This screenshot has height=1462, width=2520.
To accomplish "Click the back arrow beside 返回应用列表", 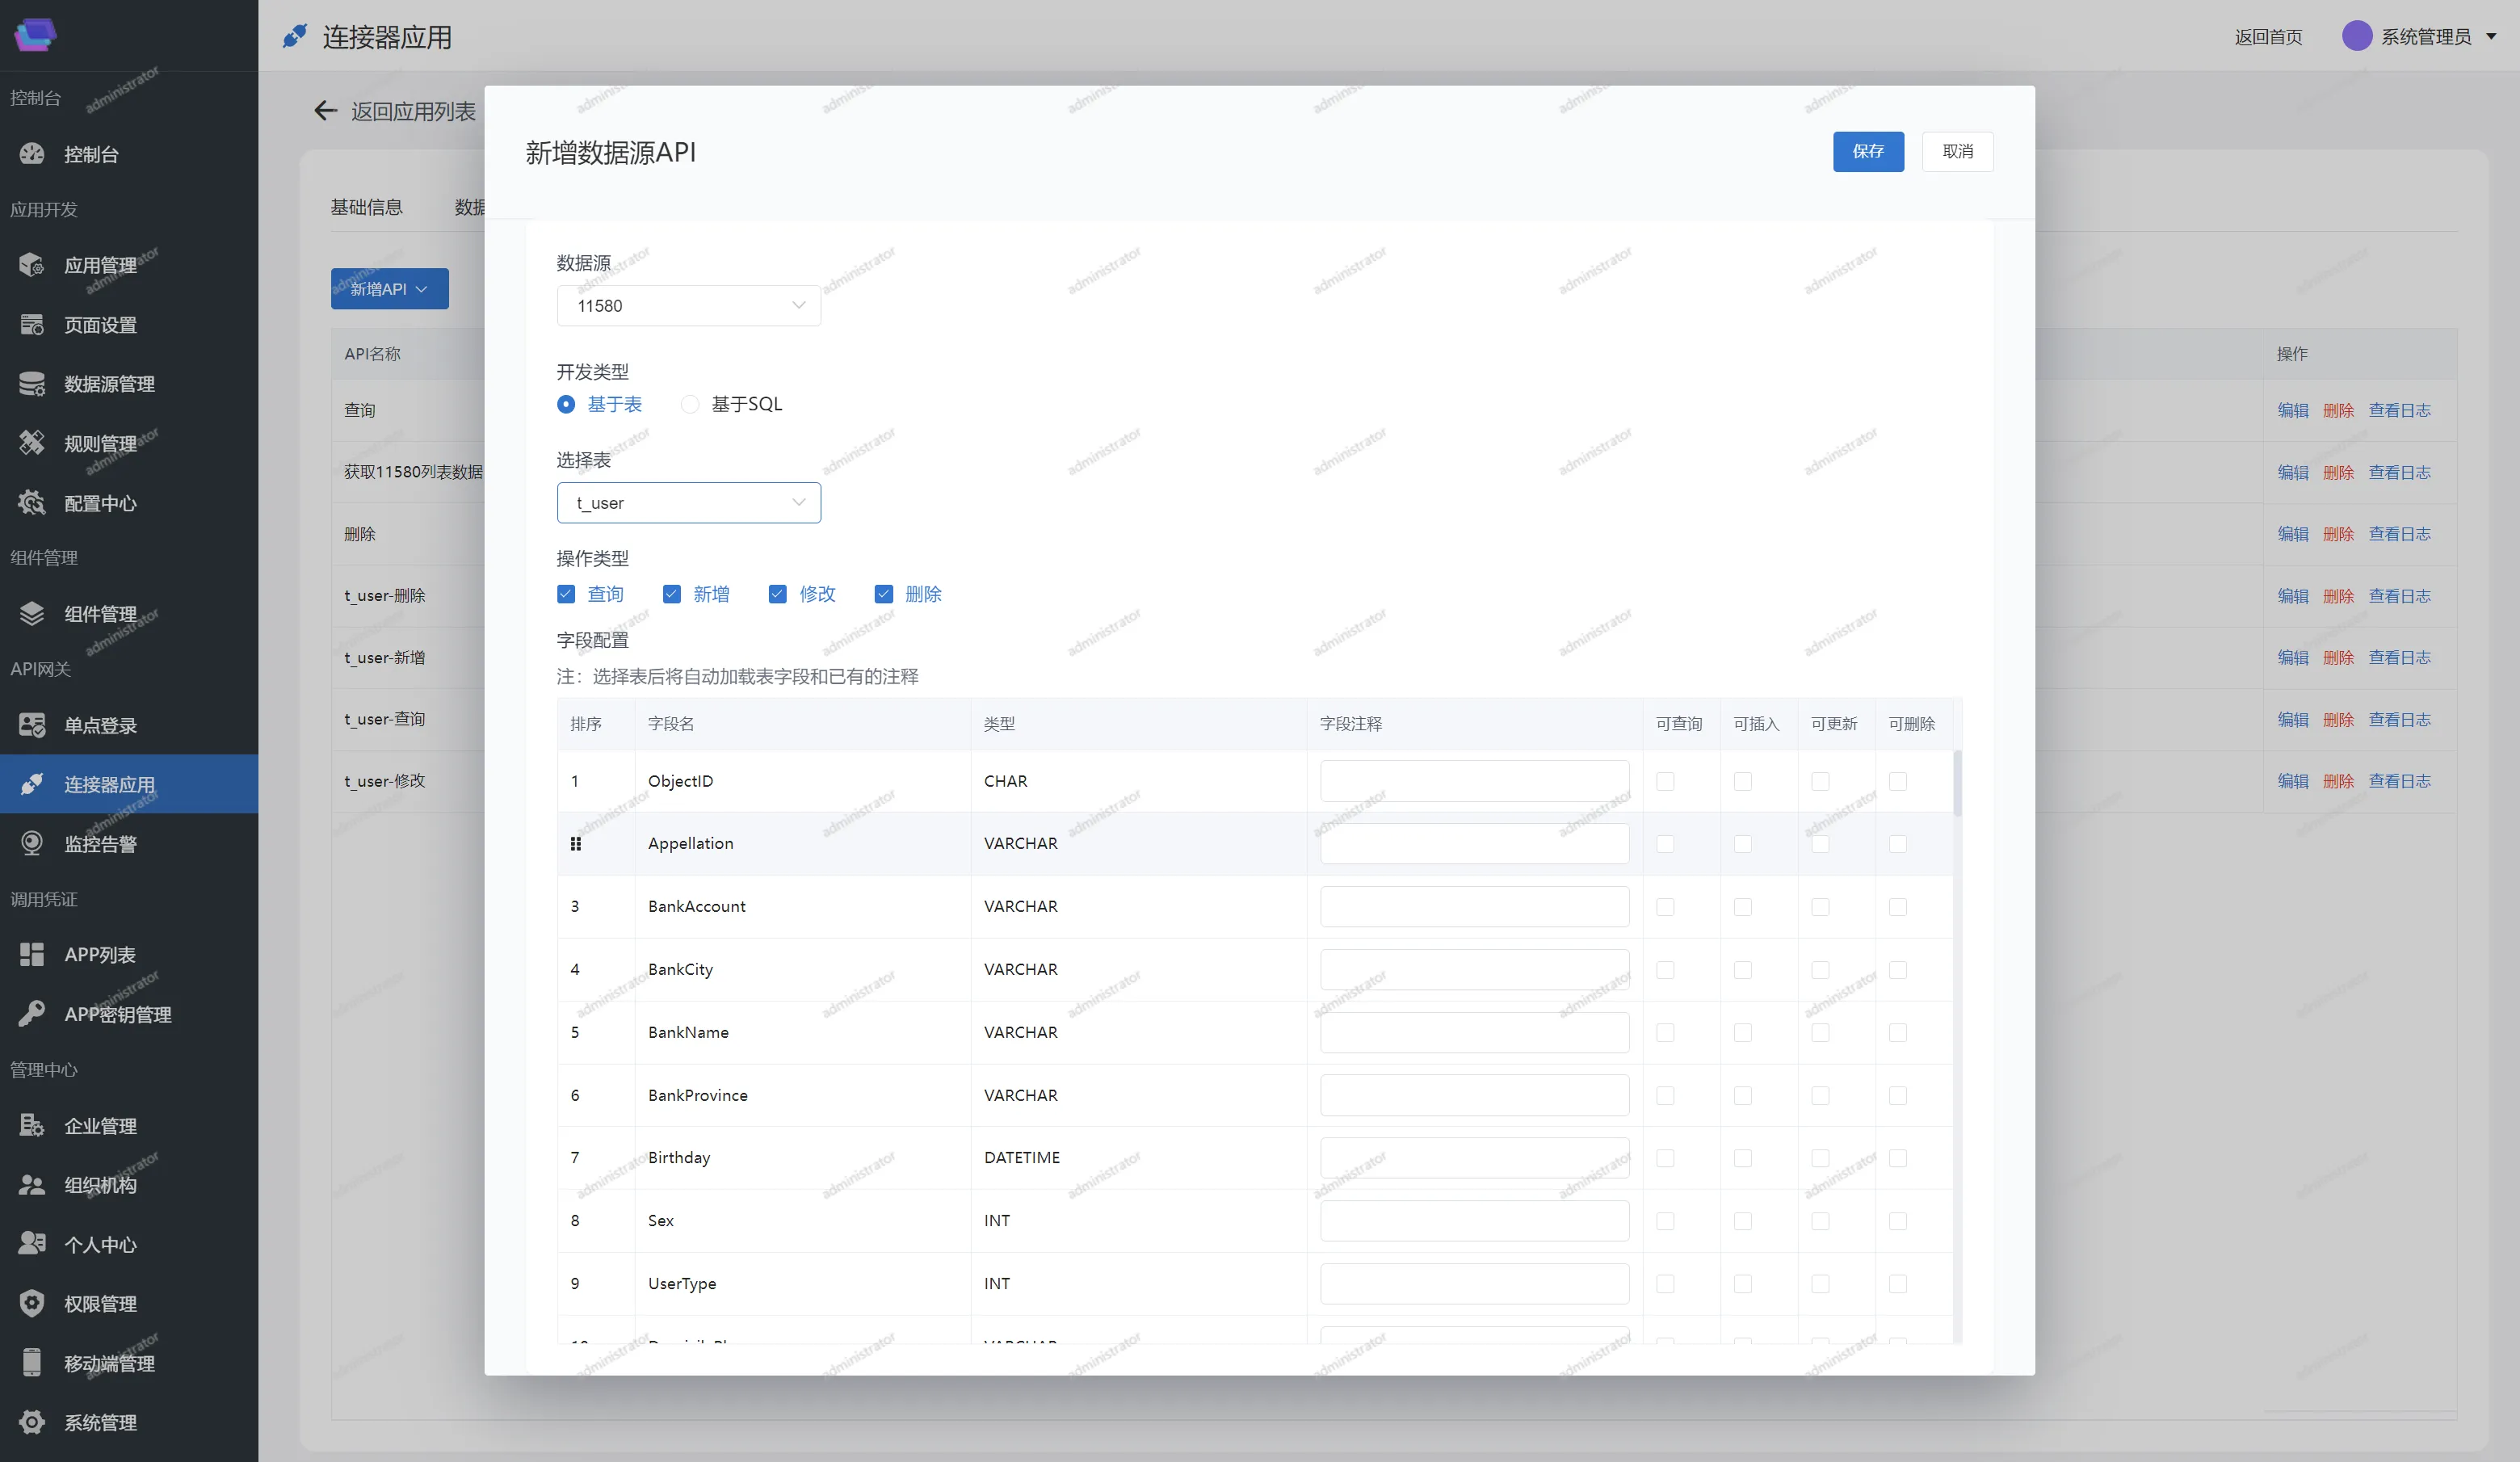I will [325, 111].
